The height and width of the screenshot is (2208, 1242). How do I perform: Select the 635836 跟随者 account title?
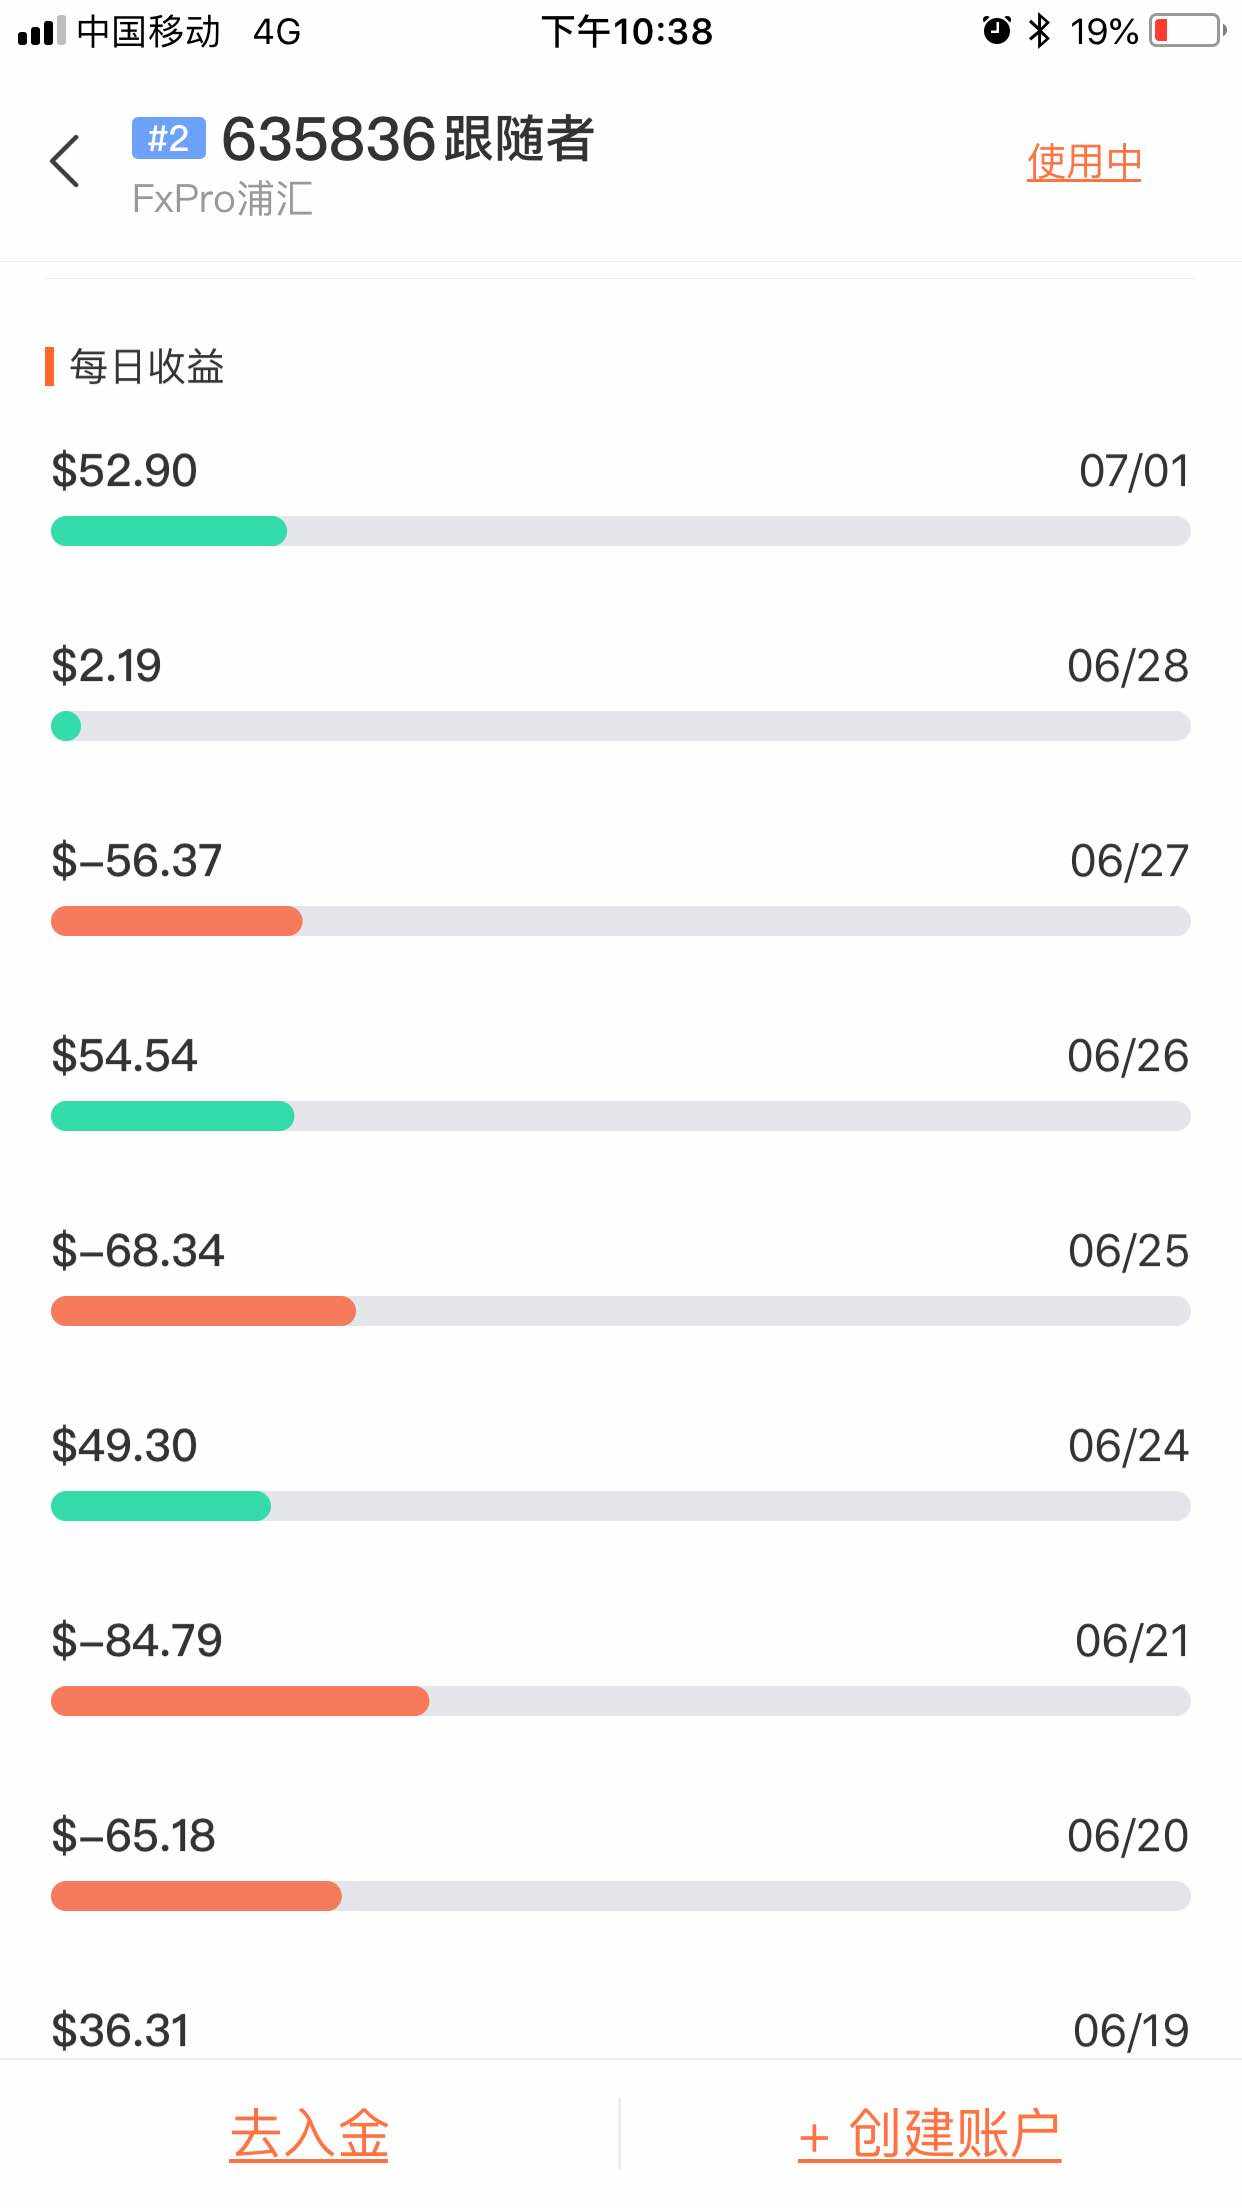408,139
